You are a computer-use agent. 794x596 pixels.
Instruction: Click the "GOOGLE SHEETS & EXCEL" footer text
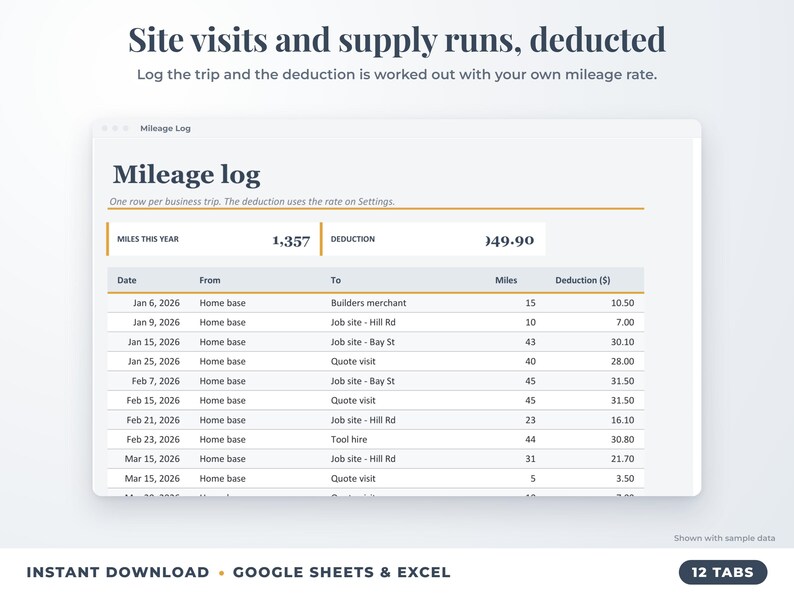tap(341, 572)
